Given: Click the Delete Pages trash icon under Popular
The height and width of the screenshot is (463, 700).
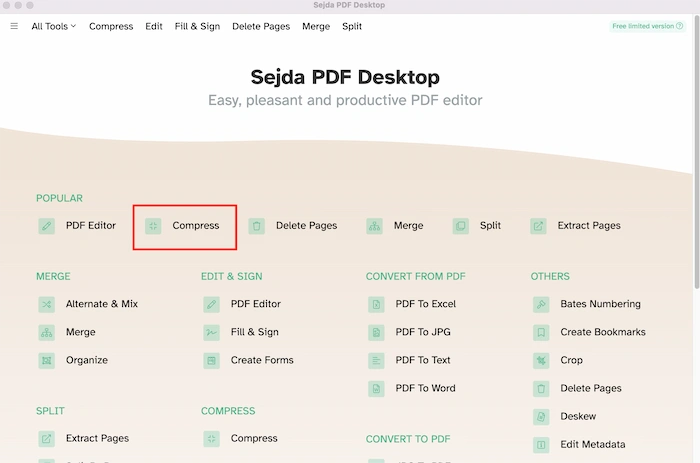Looking at the screenshot, I should 257,226.
